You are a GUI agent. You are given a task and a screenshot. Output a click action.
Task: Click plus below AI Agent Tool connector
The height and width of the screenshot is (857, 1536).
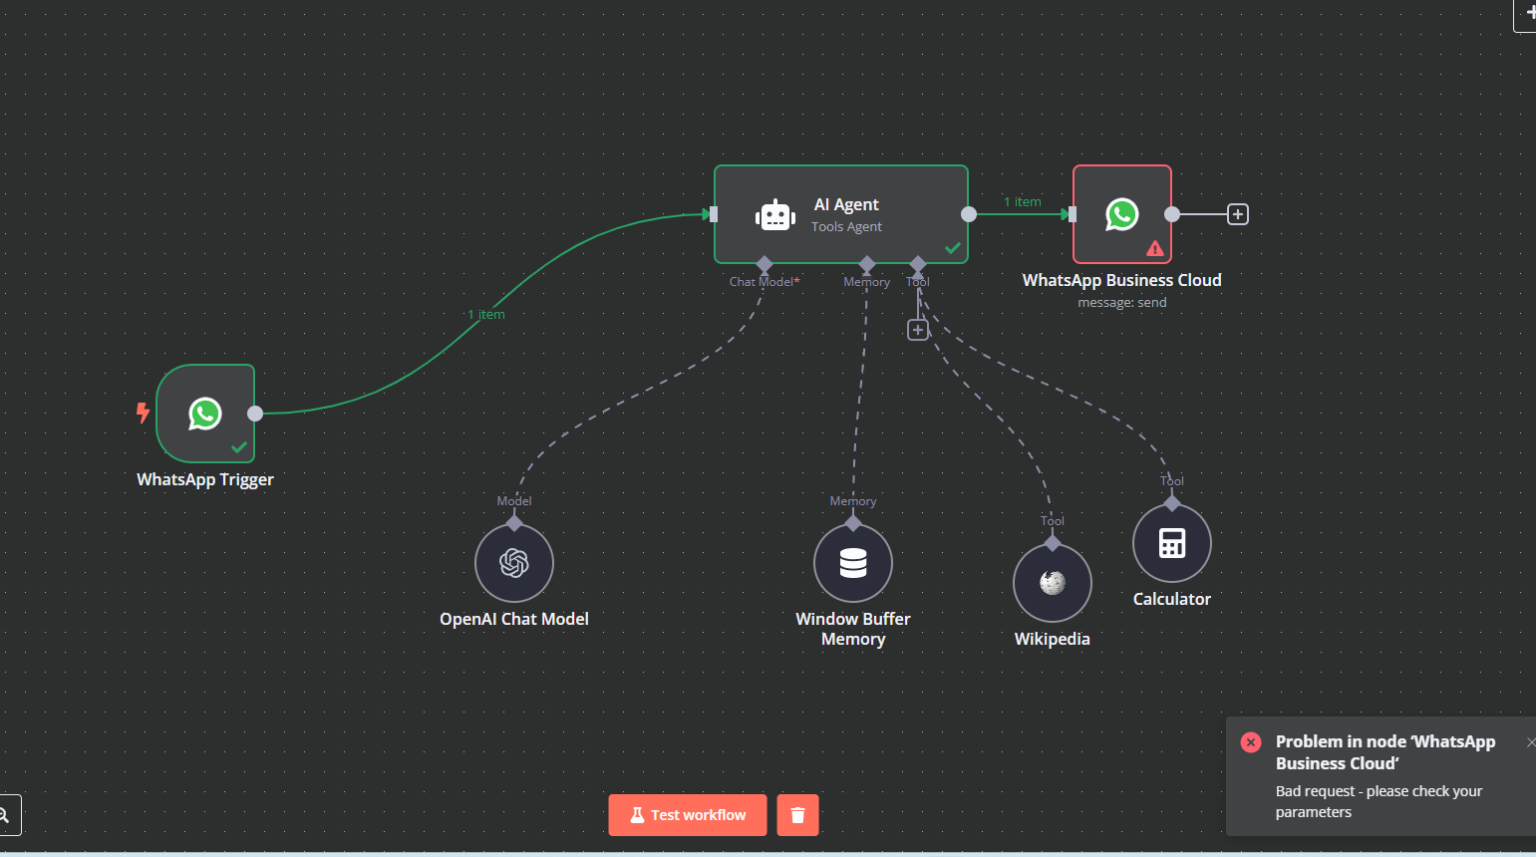(x=917, y=328)
